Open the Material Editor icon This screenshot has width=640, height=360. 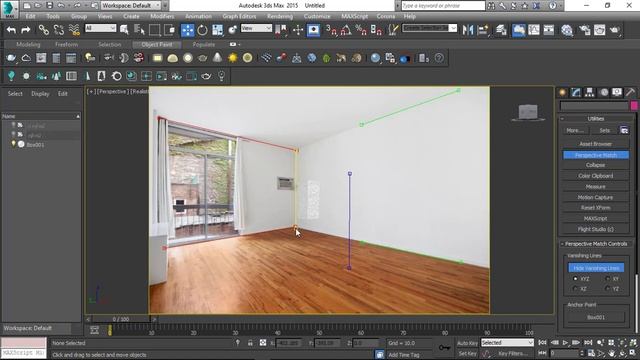pos(567,30)
